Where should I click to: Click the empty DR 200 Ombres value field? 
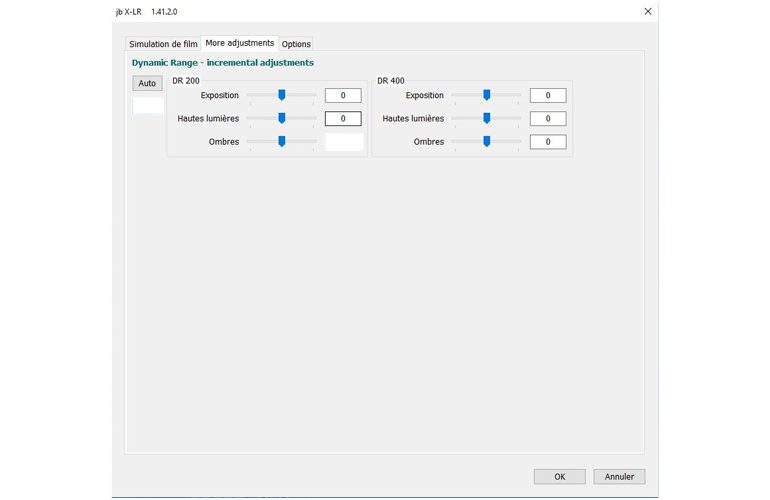point(343,142)
